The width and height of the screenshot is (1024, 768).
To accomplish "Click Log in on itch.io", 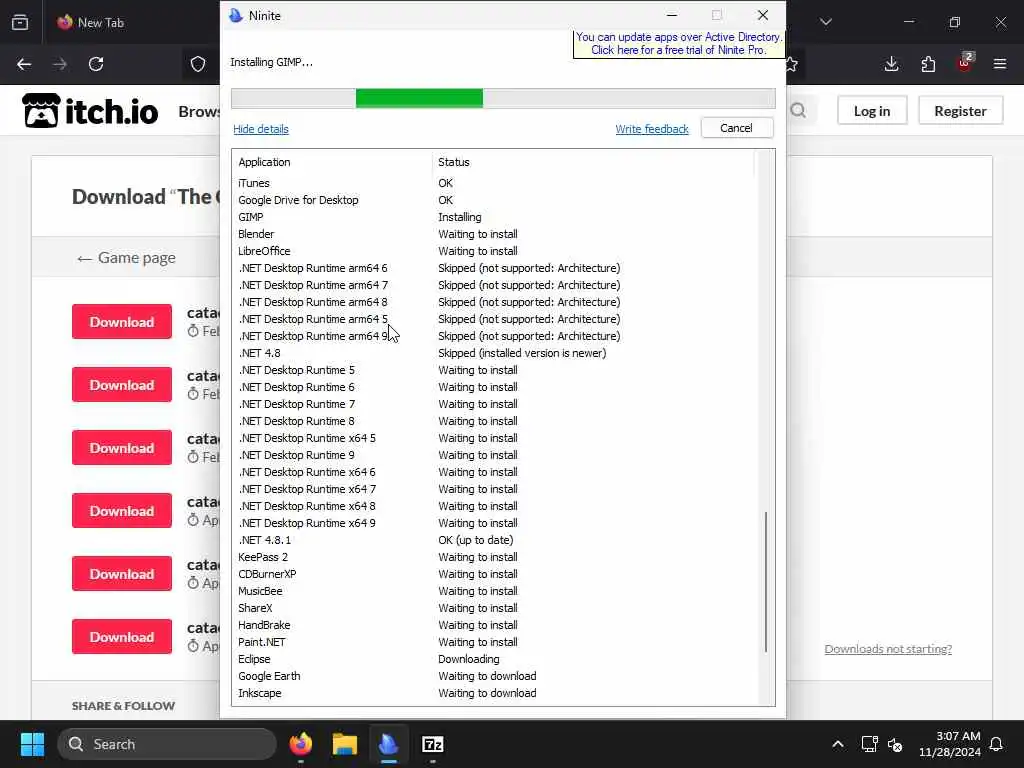I will click(x=872, y=111).
